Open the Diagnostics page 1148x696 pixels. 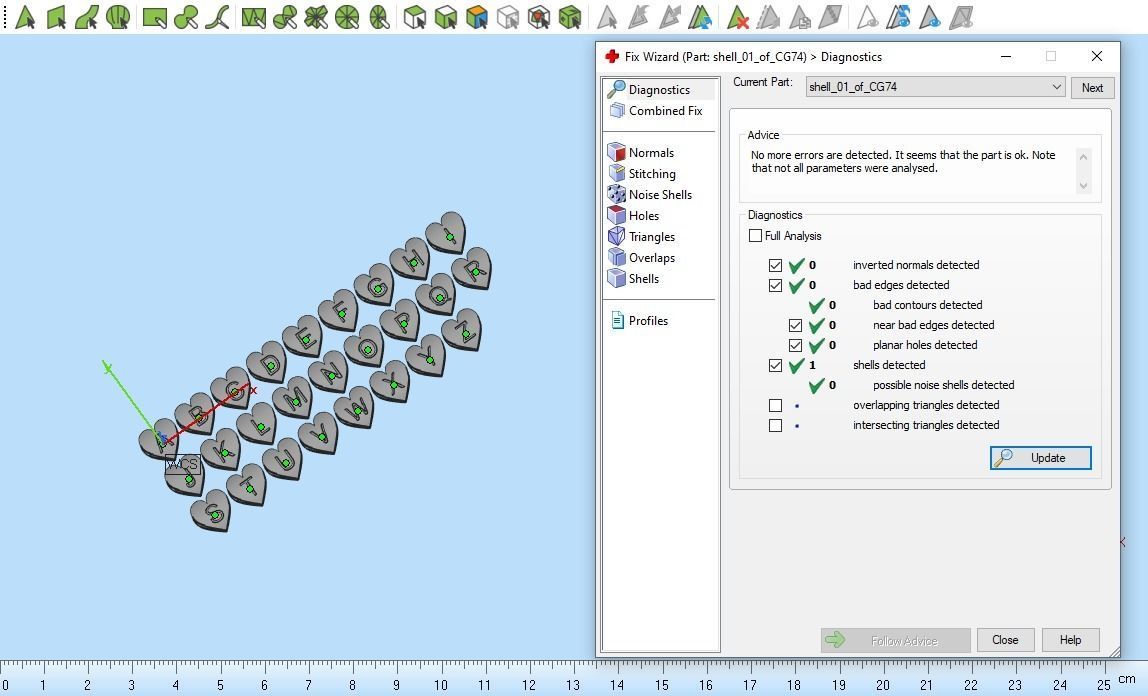point(659,89)
